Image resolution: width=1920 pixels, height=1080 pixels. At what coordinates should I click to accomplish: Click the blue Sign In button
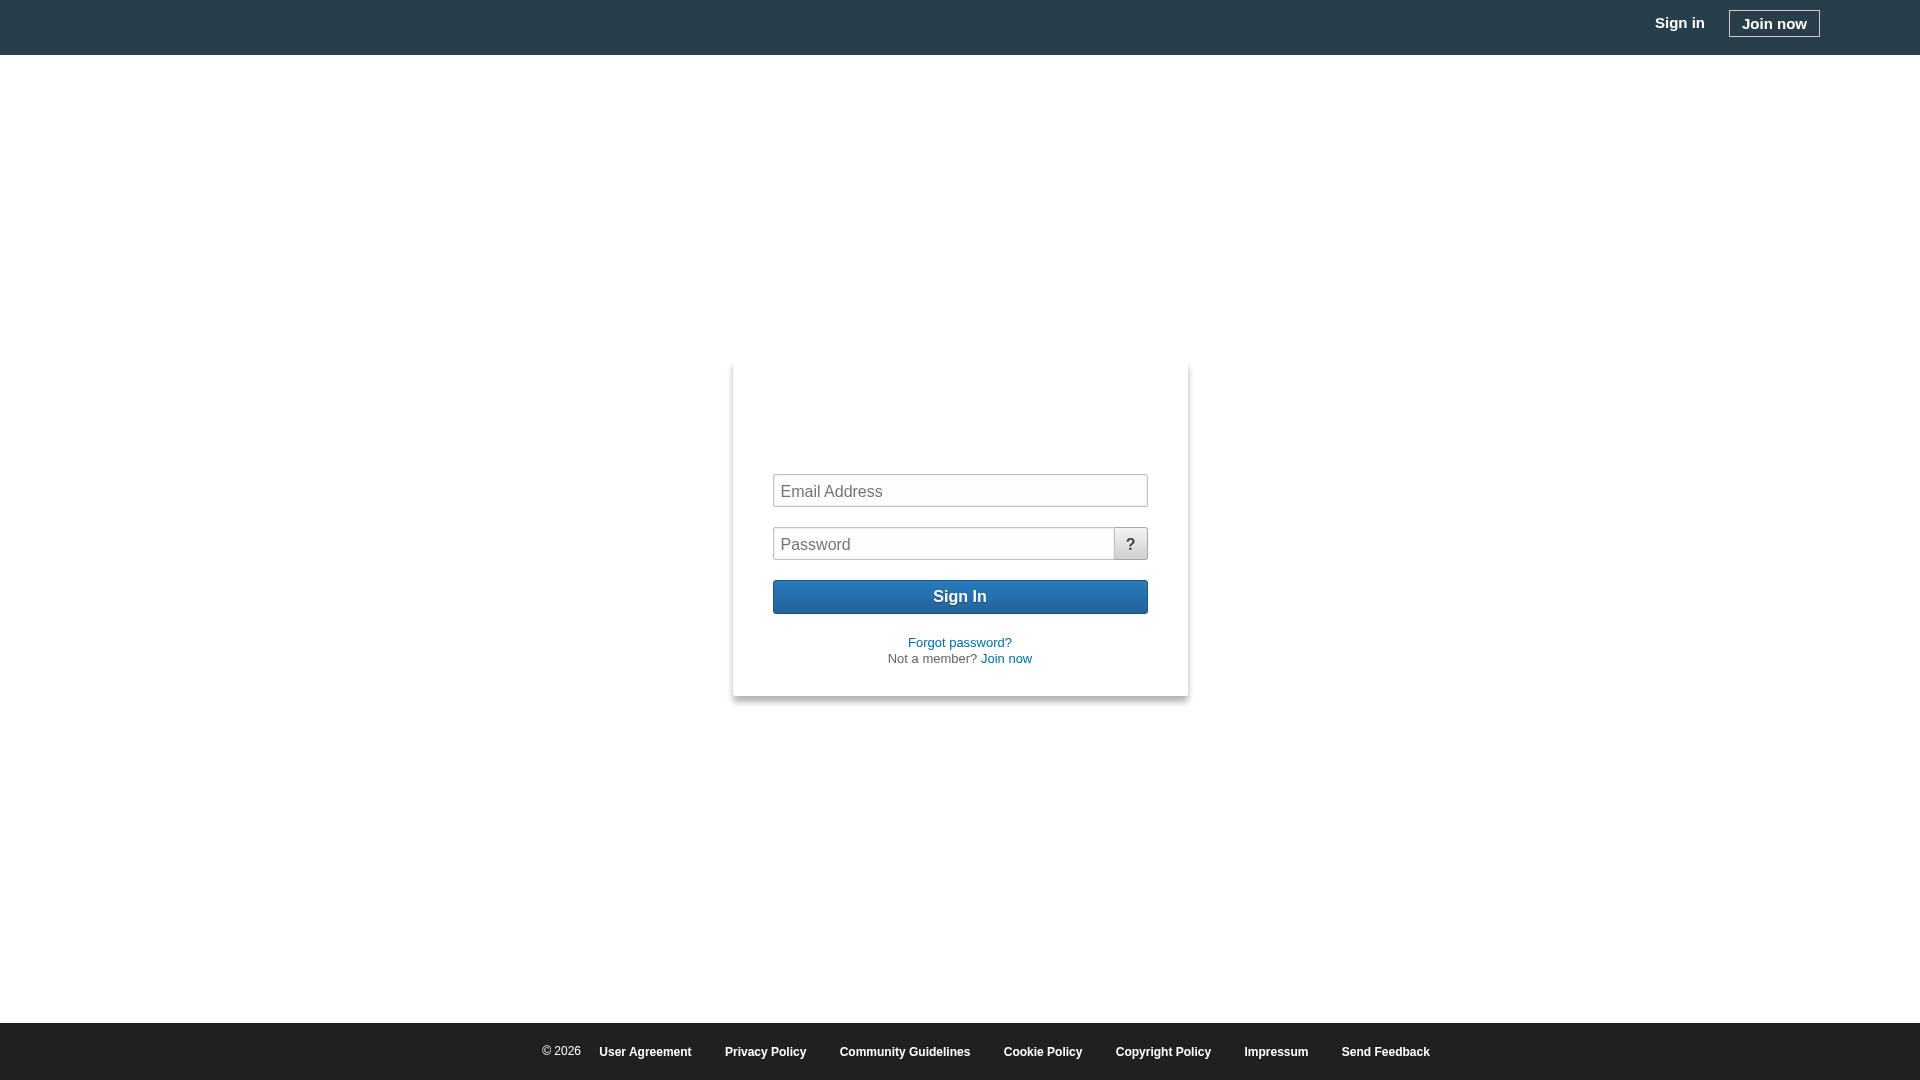click(x=960, y=597)
